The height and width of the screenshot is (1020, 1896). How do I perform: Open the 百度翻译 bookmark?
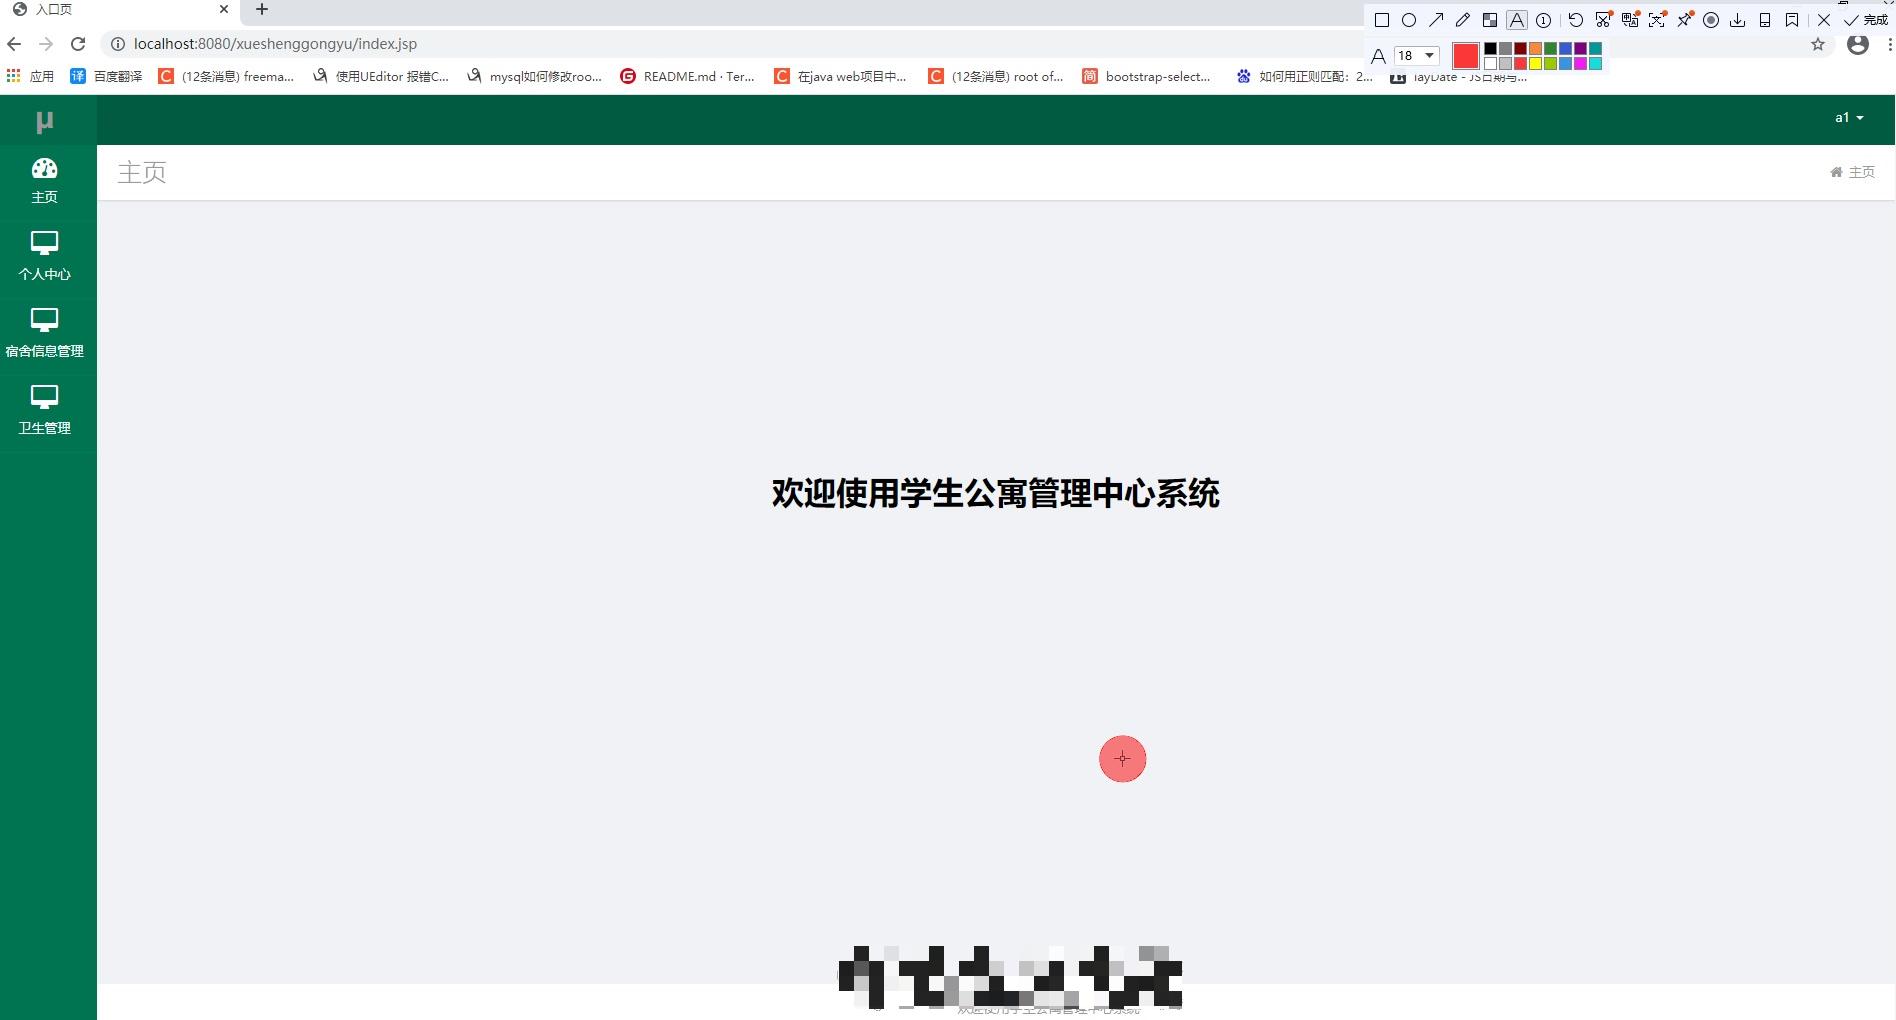pyautogui.click(x=106, y=76)
